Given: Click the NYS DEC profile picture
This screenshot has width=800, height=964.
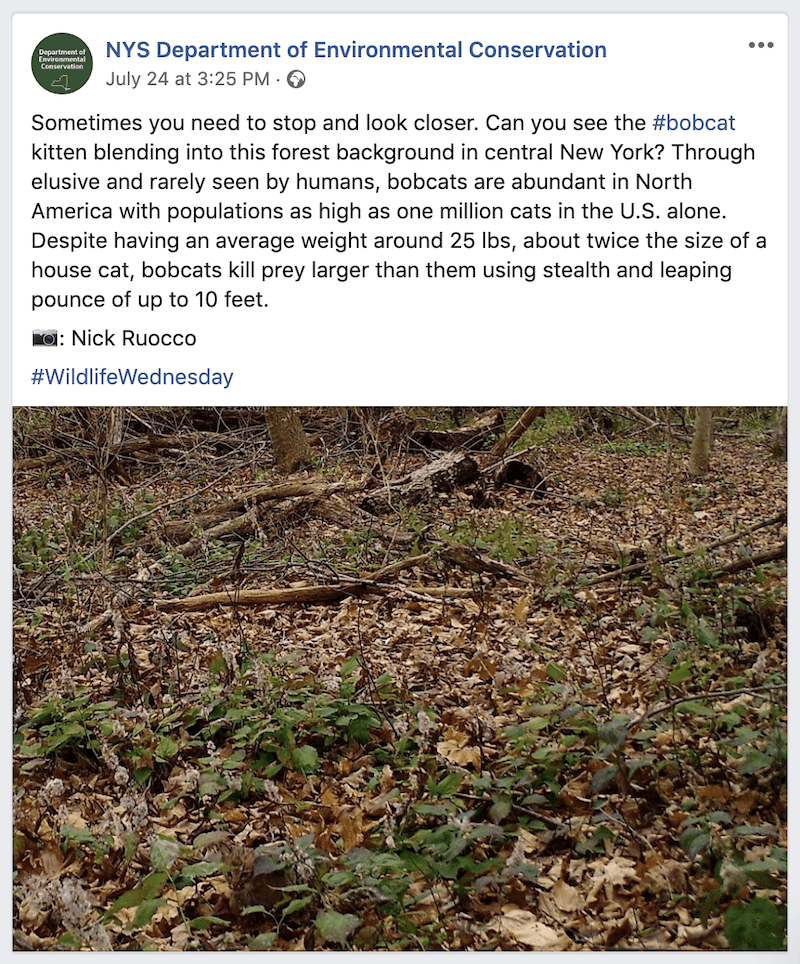Looking at the screenshot, I should pyautogui.click(x=62, y=63).
